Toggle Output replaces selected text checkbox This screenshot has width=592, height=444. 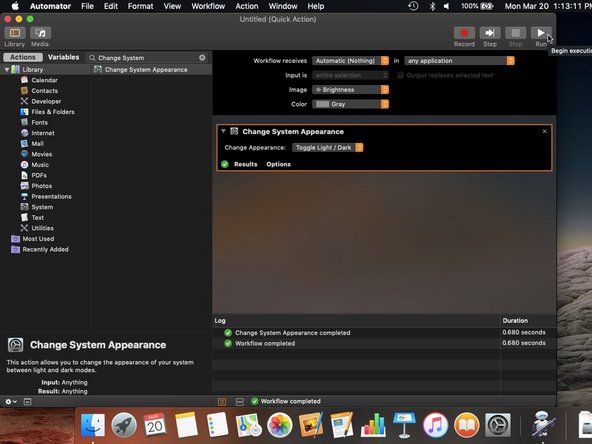(x=401, y=75)
